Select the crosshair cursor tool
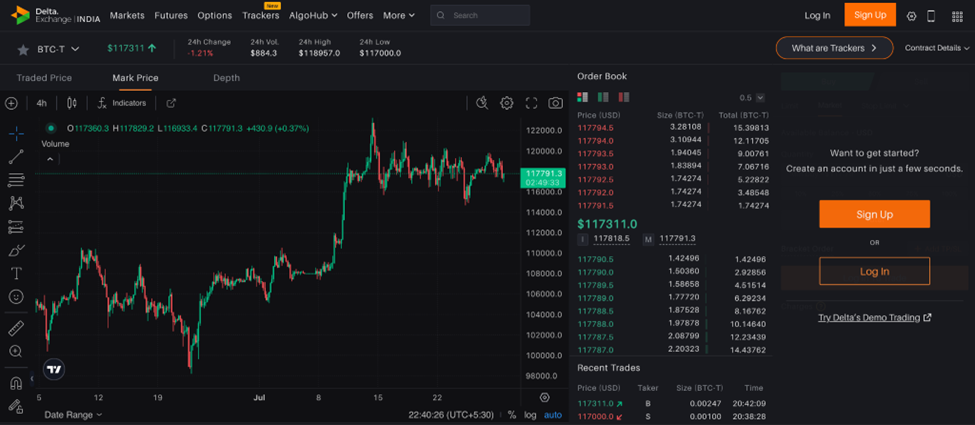The width and height of the screenshot is (975, 425). (x=16, y=133)
